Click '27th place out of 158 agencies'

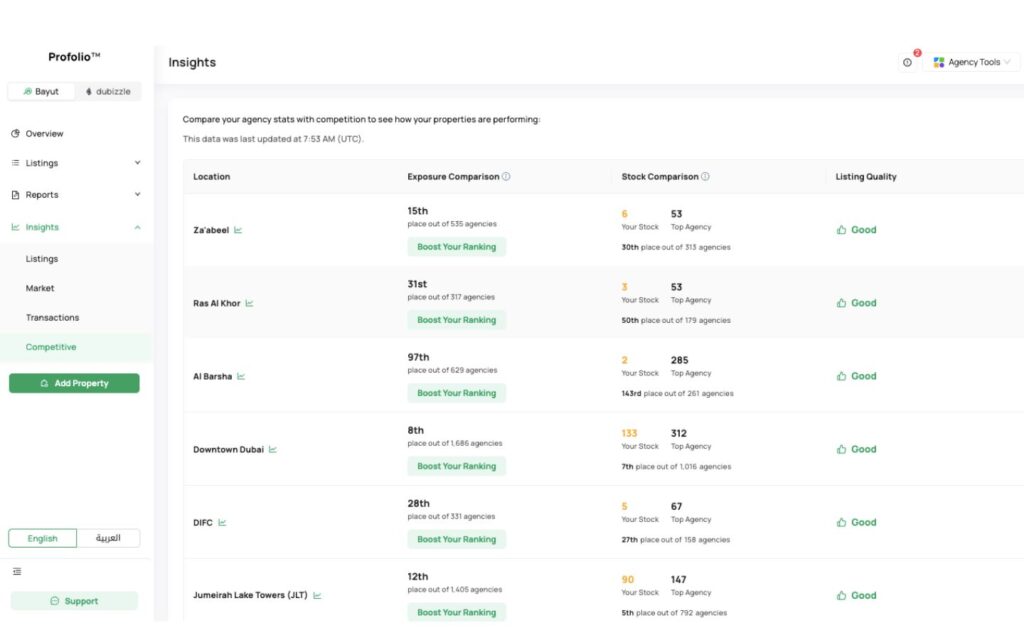[675, 539]
